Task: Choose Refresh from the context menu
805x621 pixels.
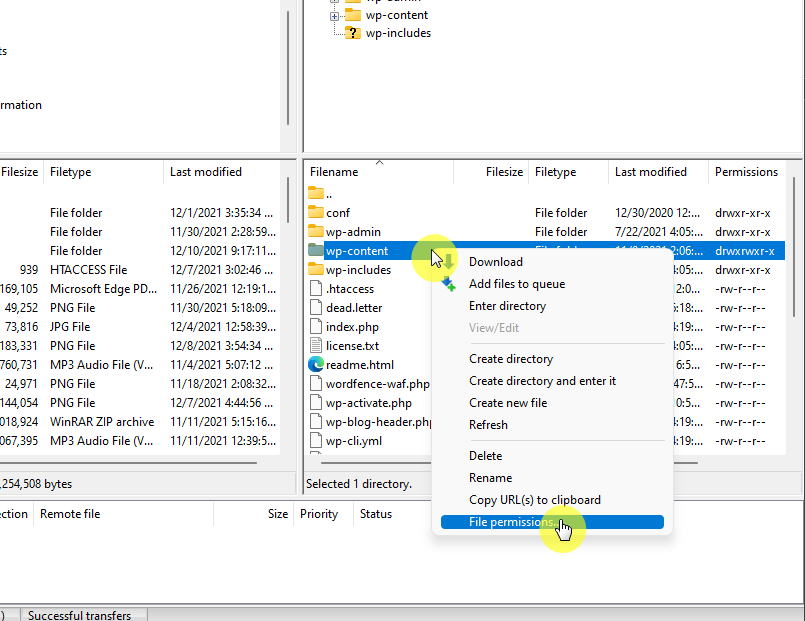Action: [x=488, y=425]
